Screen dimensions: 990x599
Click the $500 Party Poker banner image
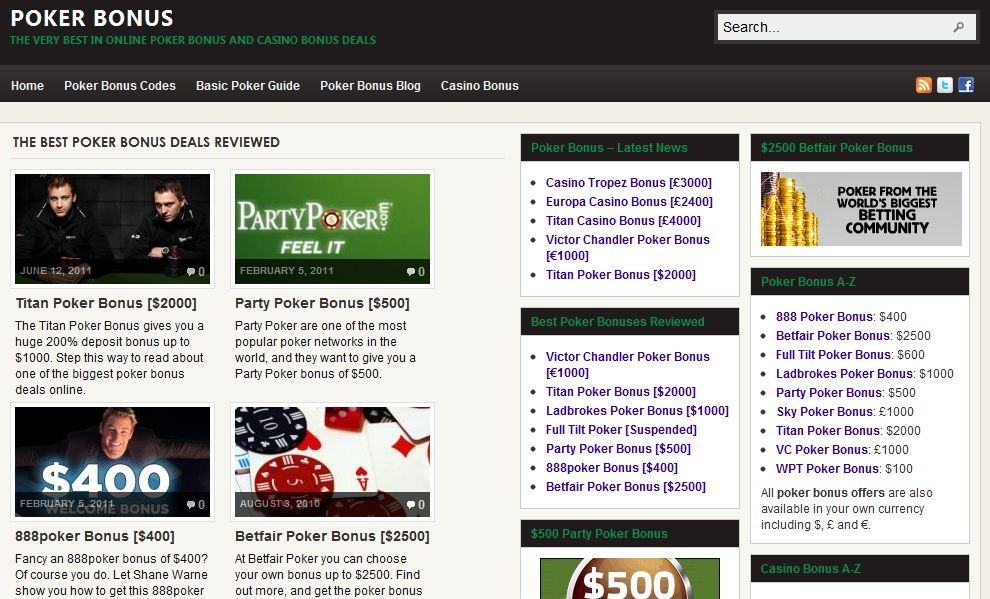point(629,578)
